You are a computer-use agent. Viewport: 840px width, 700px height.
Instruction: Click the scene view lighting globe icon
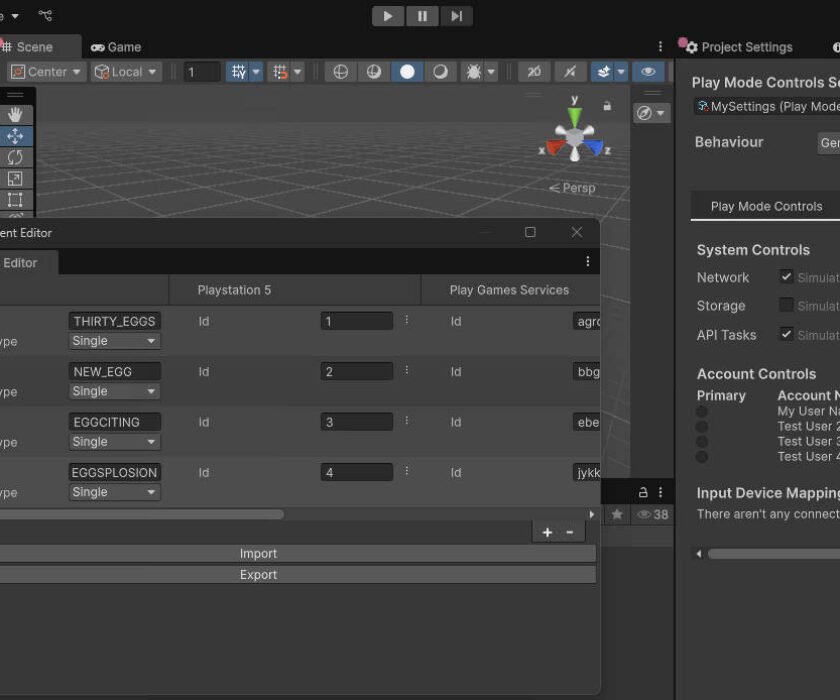(x=341, y=71)
